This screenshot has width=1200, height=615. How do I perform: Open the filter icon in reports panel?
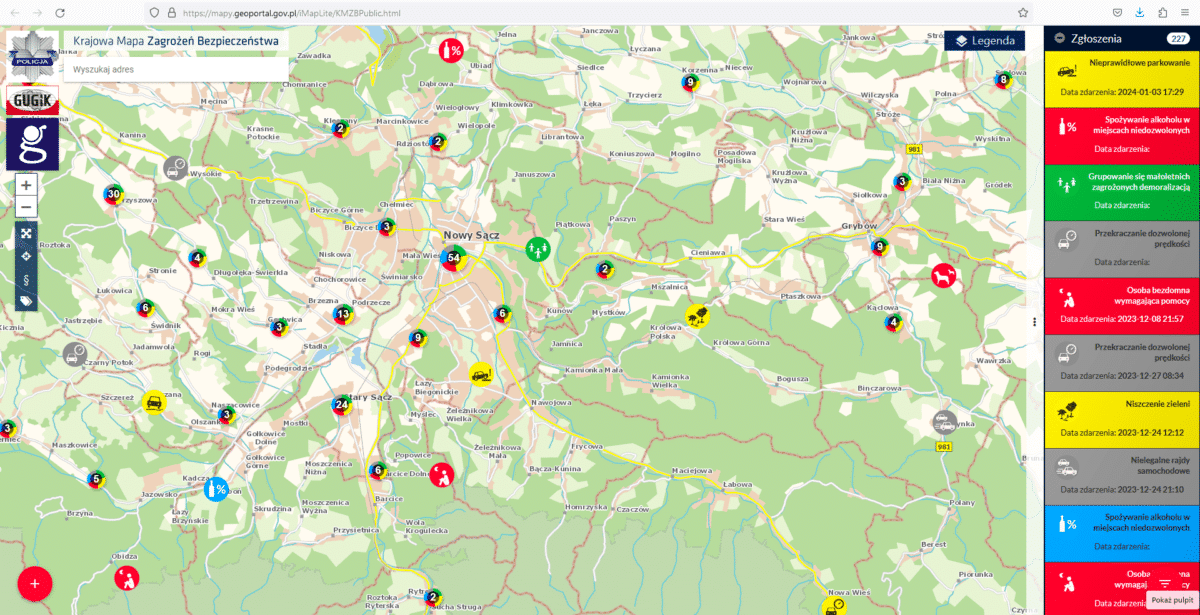click(x=1164, y=583)
